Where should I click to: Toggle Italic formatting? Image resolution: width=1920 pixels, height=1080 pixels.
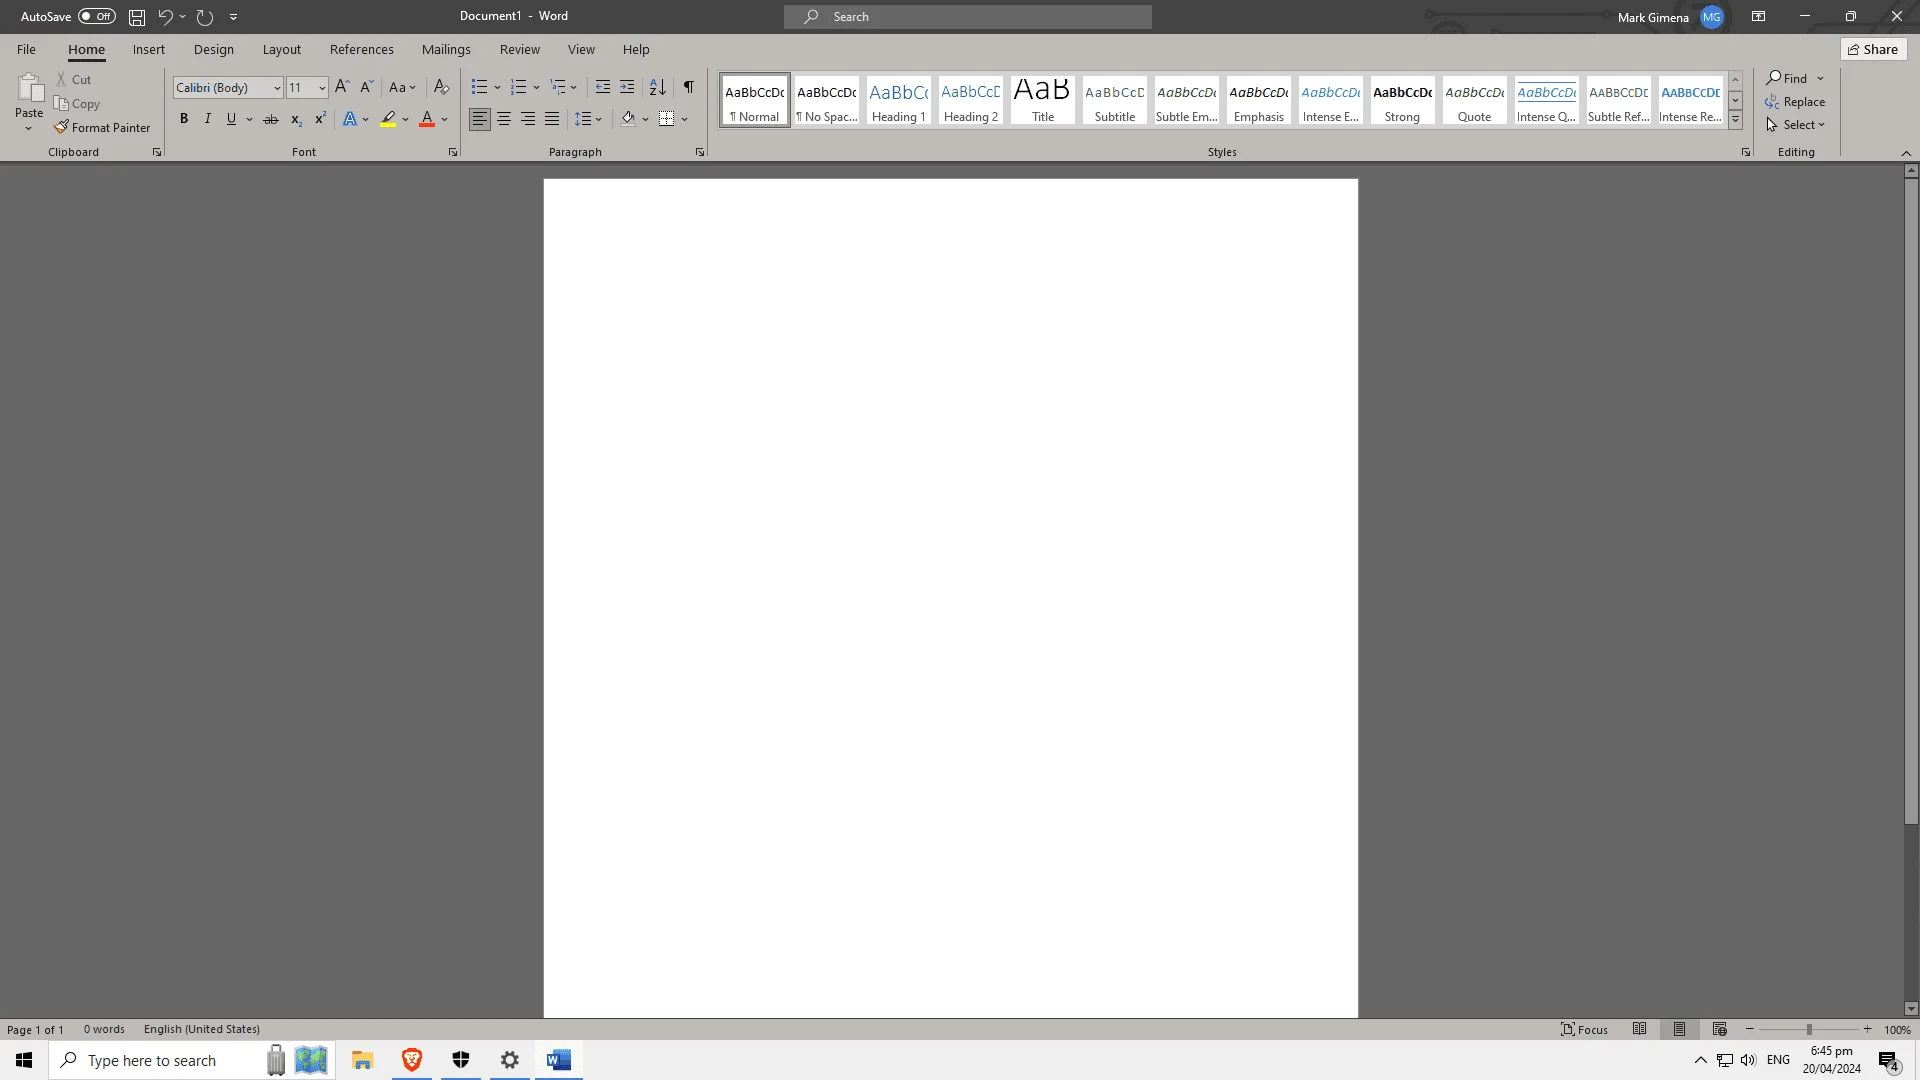coord(208,119)
